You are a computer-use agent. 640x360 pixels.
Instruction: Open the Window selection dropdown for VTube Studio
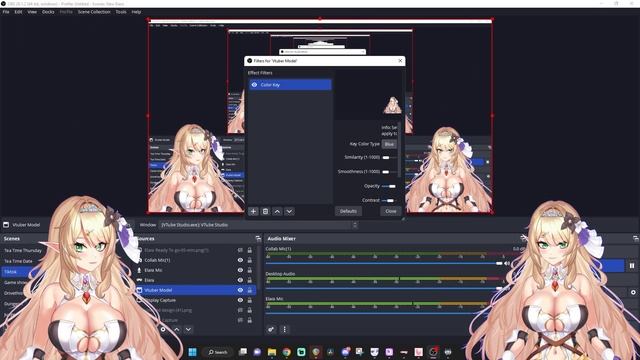[258, 225]
